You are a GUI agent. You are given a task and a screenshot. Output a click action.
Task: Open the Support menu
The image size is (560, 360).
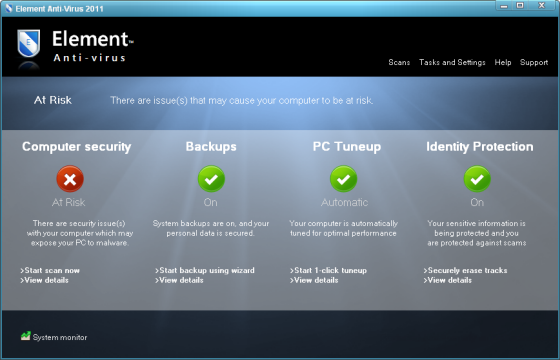tap(534, 62)
